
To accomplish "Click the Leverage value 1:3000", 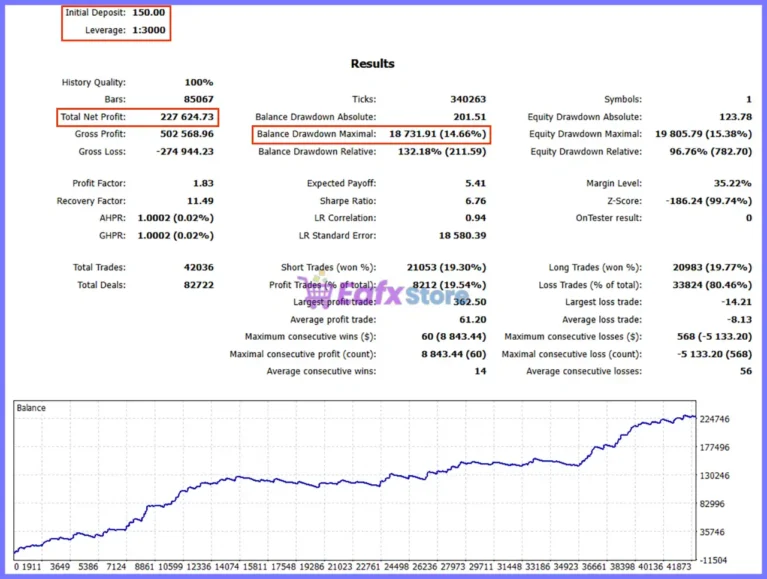I will point(149,30).
